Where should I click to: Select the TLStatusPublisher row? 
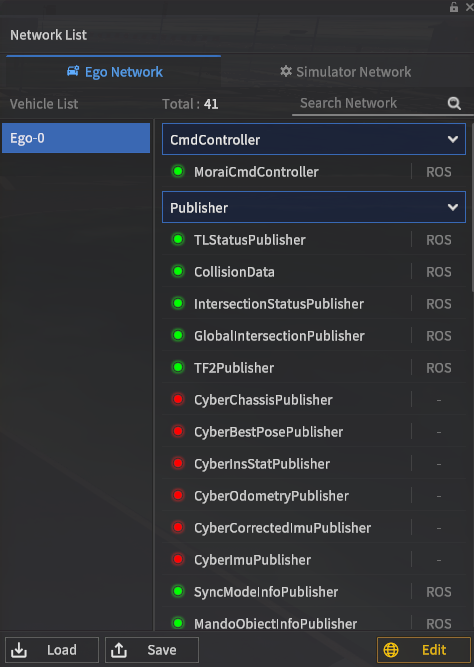tap(314, 239)
